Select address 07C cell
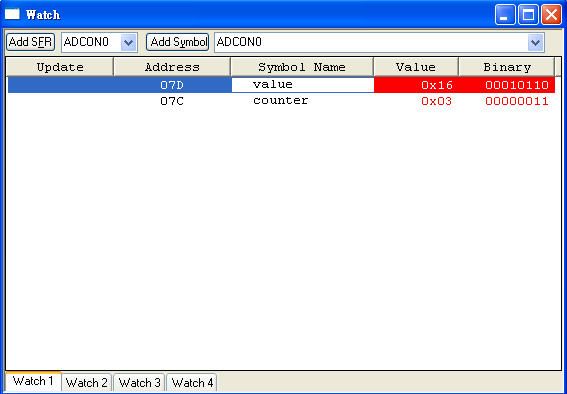The height and width of the screenshot is (394, 567). [172, 101]
